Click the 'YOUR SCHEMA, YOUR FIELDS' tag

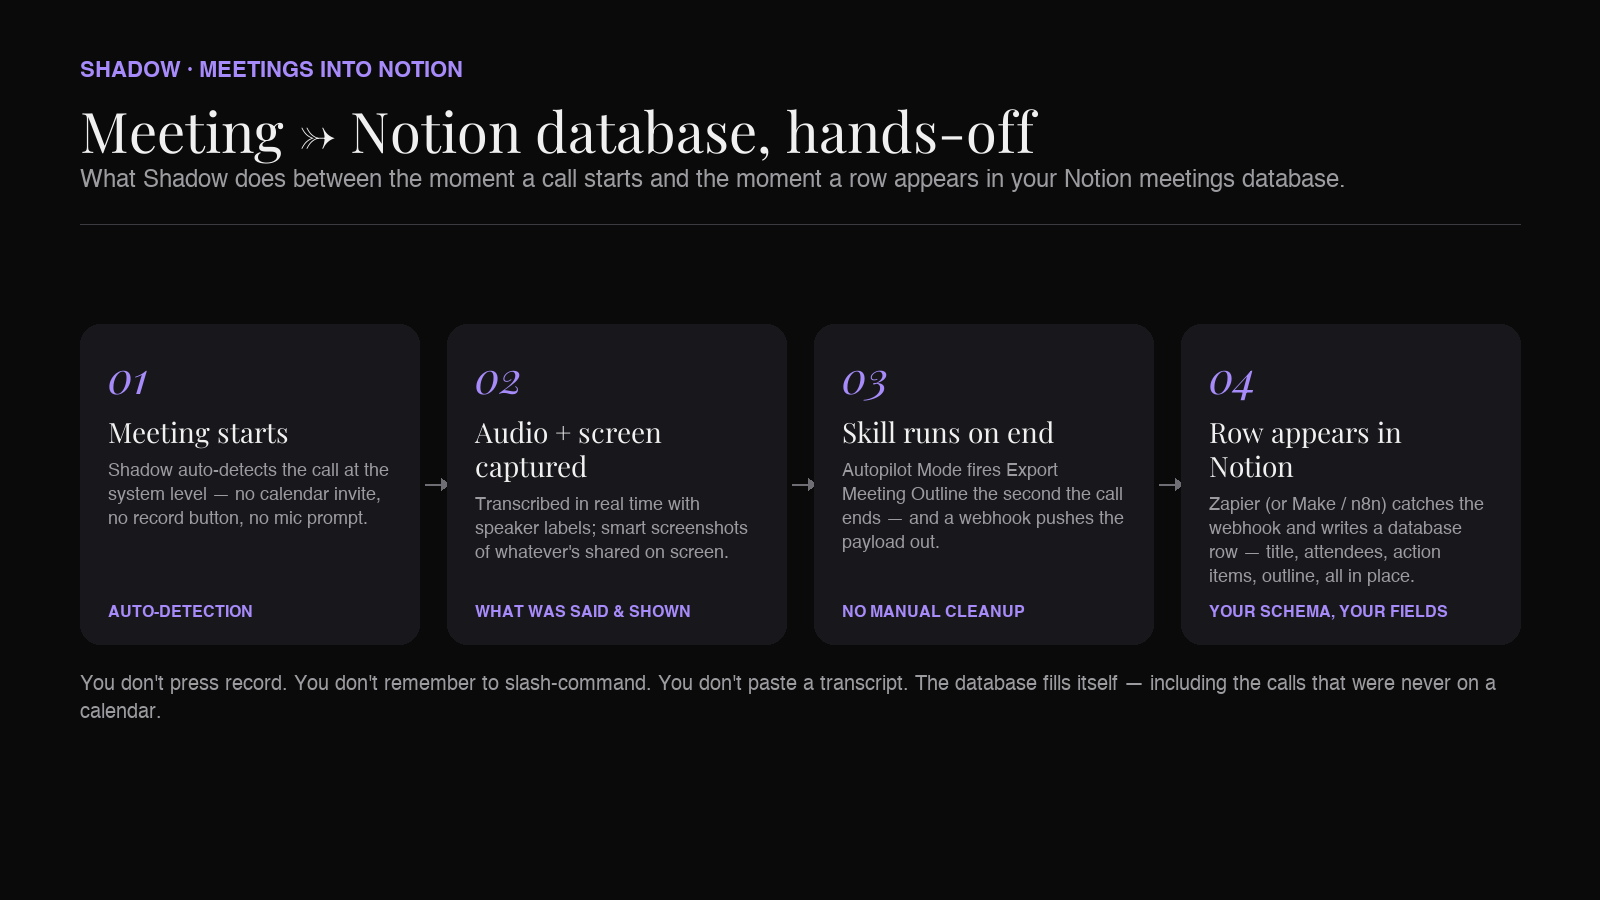point(1328,611)
